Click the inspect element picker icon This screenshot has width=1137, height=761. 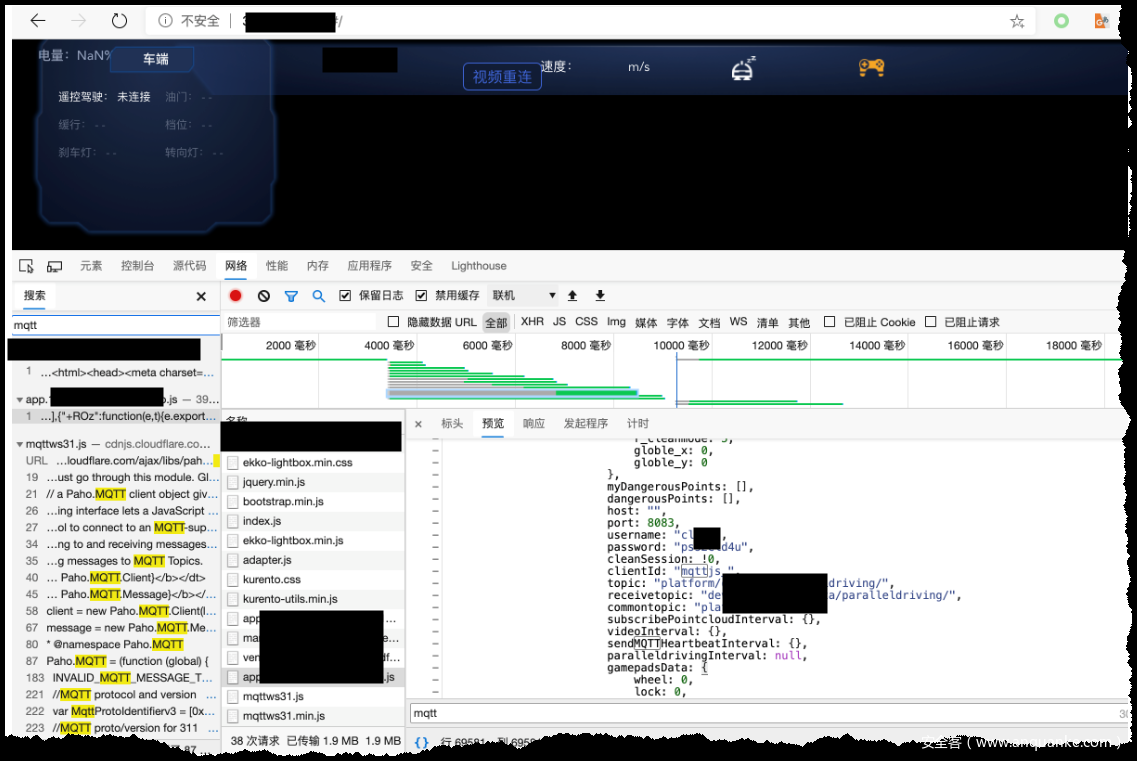click(x=27, y=266)
